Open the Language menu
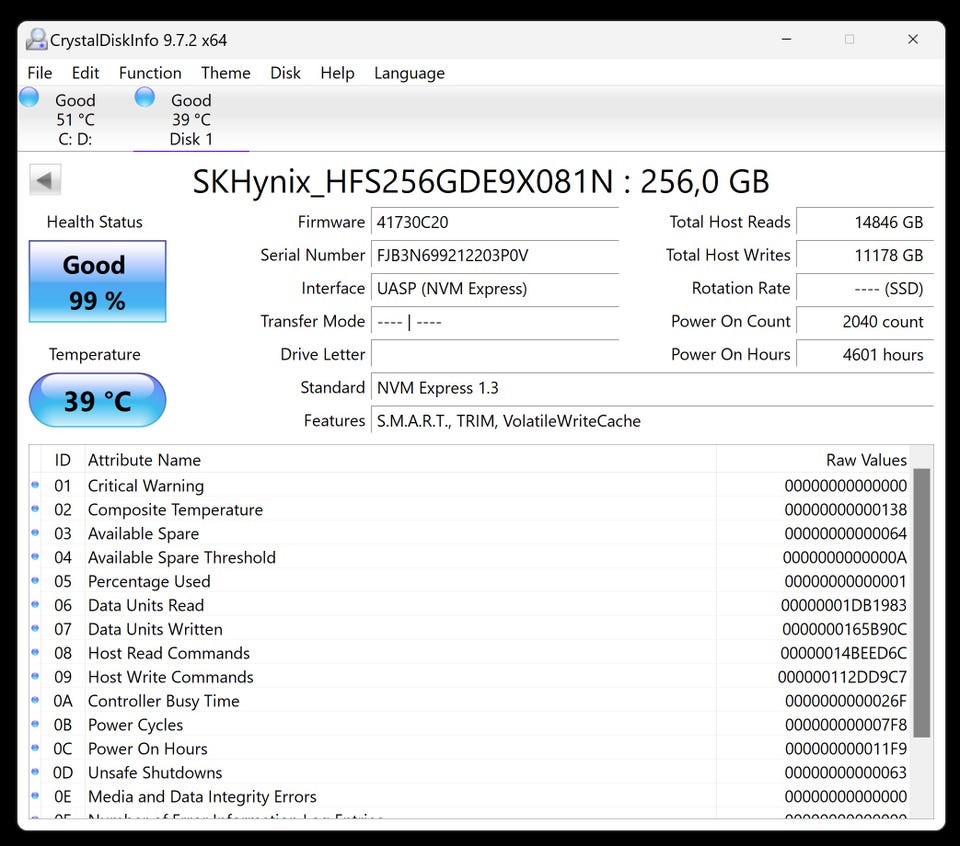Image resolution: width=960 pixels, height=846 pixels. [x=409, y=73]
